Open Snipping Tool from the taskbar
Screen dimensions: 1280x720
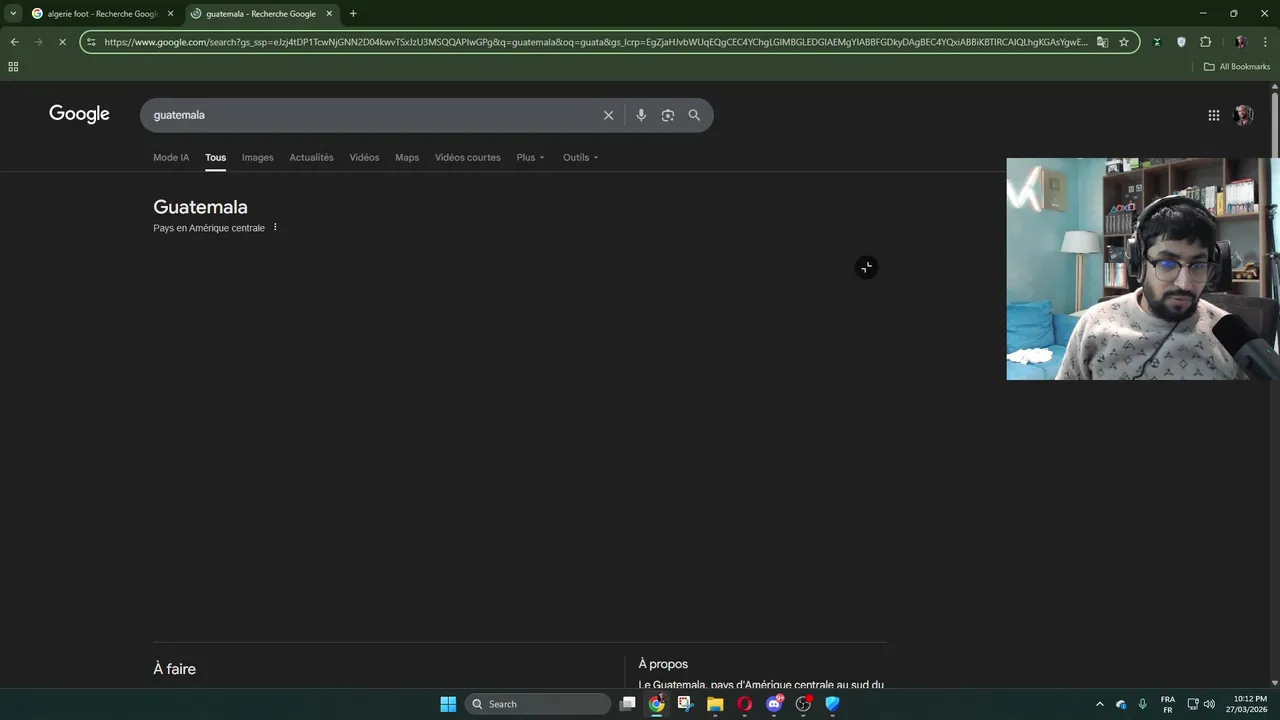[685, 704]
